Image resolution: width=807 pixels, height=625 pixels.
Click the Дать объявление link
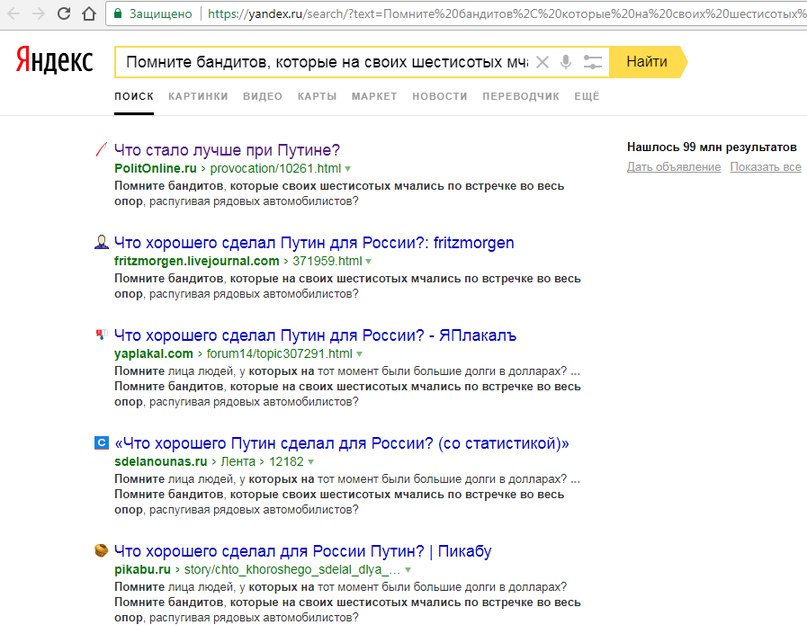pyautogui.click(x=674, y=167)
